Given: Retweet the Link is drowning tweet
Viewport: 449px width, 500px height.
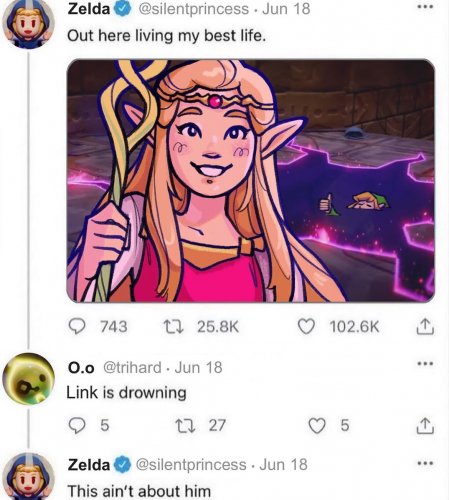Looking at the screenshot, I should (x=185, y=425).
